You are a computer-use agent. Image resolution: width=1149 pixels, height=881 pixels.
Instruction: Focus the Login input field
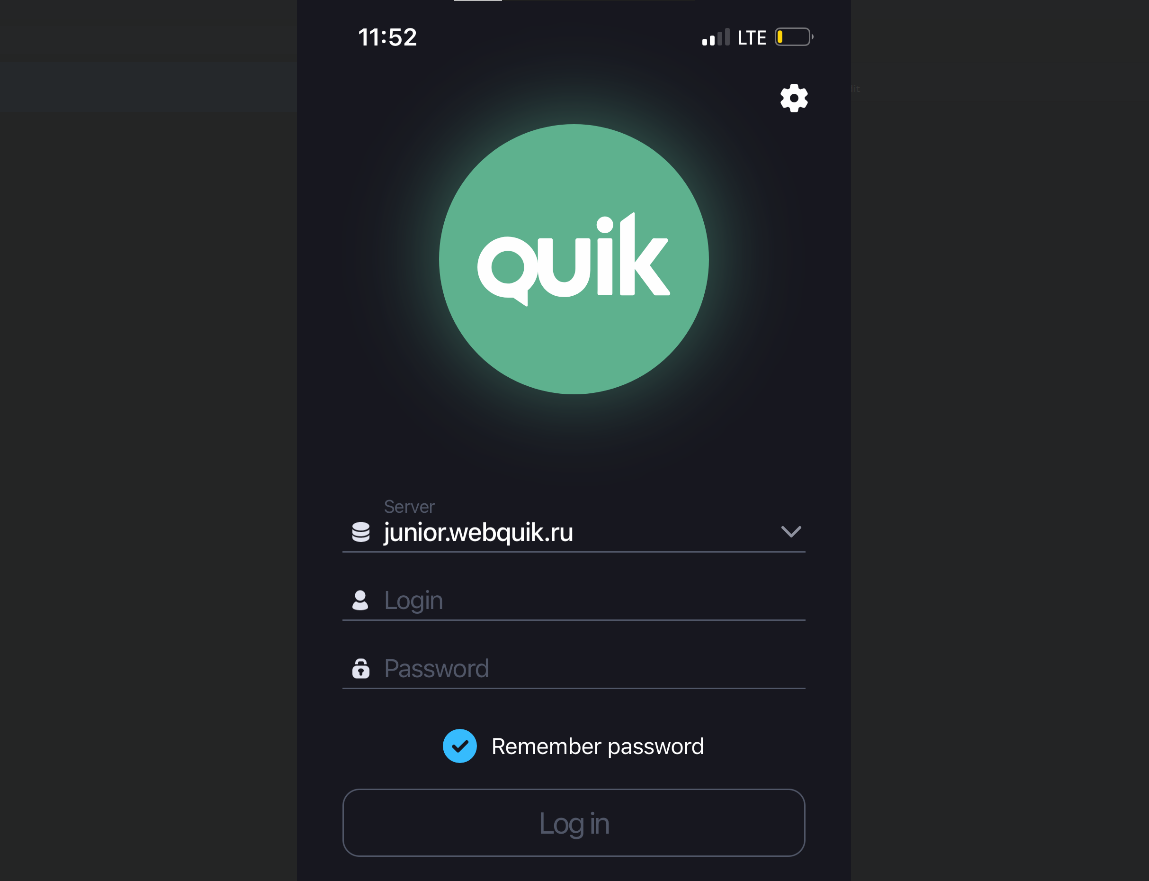click(574, 600)
